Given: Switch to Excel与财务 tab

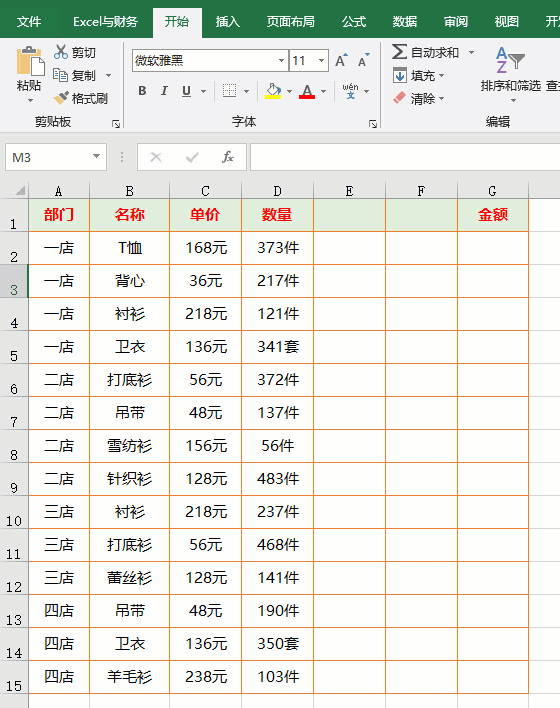Looking at the screenshot, I should [x=106, y=22].
